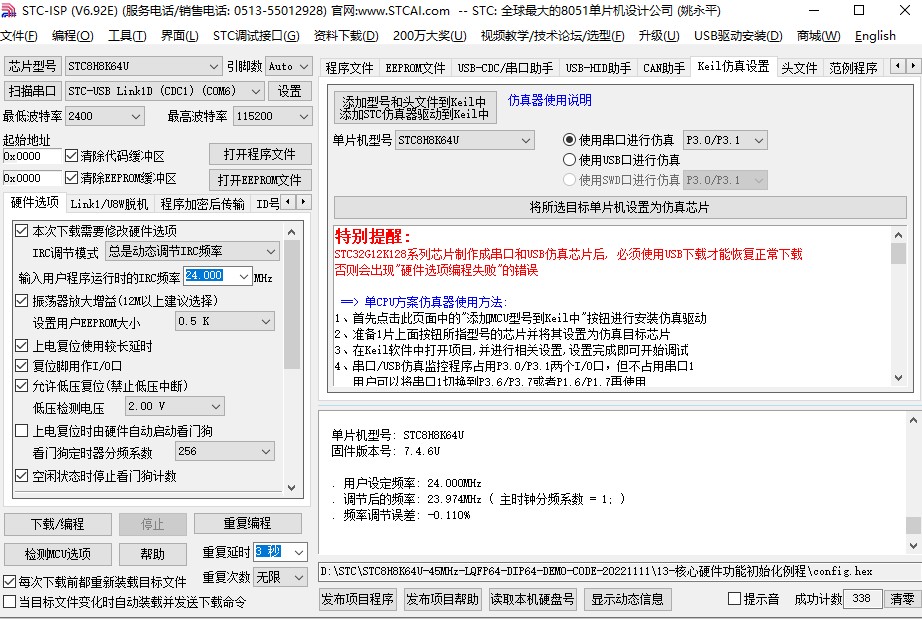Enable 当目标文件变化时自动装载并发送下载命令
This screenshot has height=619, width=922.
click(9, 601)
